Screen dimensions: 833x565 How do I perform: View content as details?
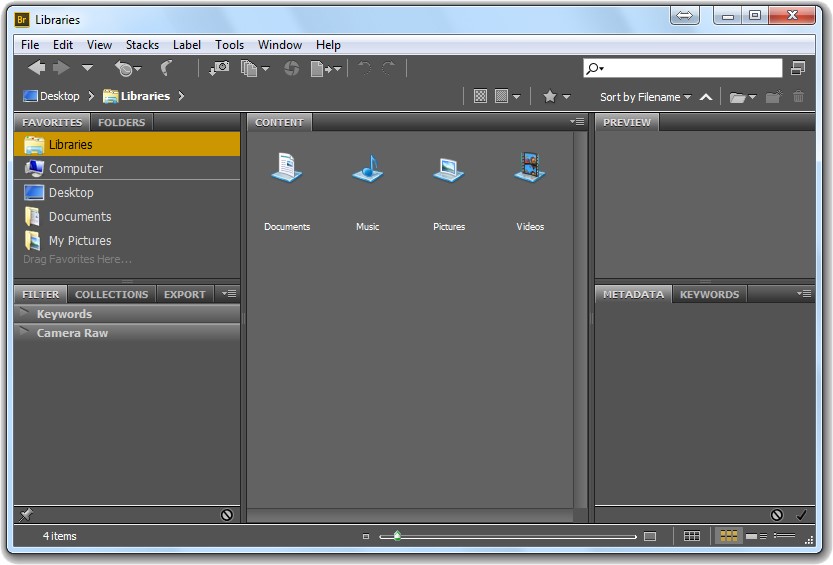click(756, 536)
